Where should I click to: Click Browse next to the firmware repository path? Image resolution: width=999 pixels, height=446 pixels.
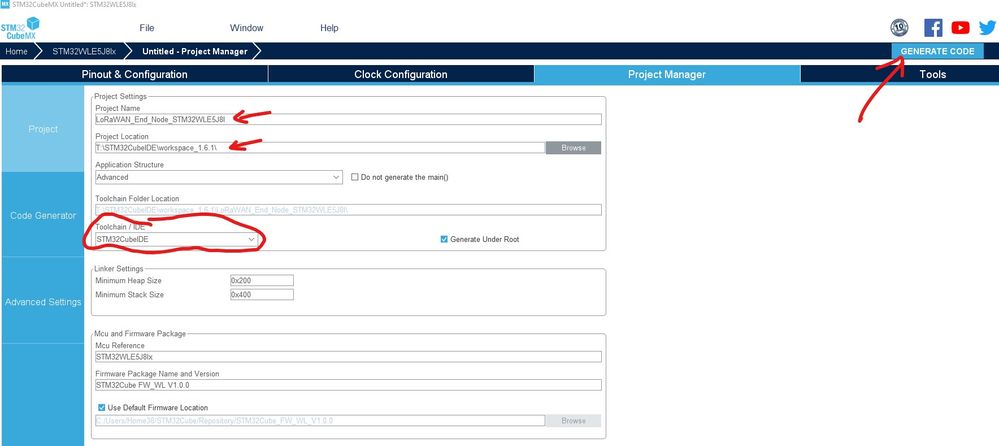[573, 421]
